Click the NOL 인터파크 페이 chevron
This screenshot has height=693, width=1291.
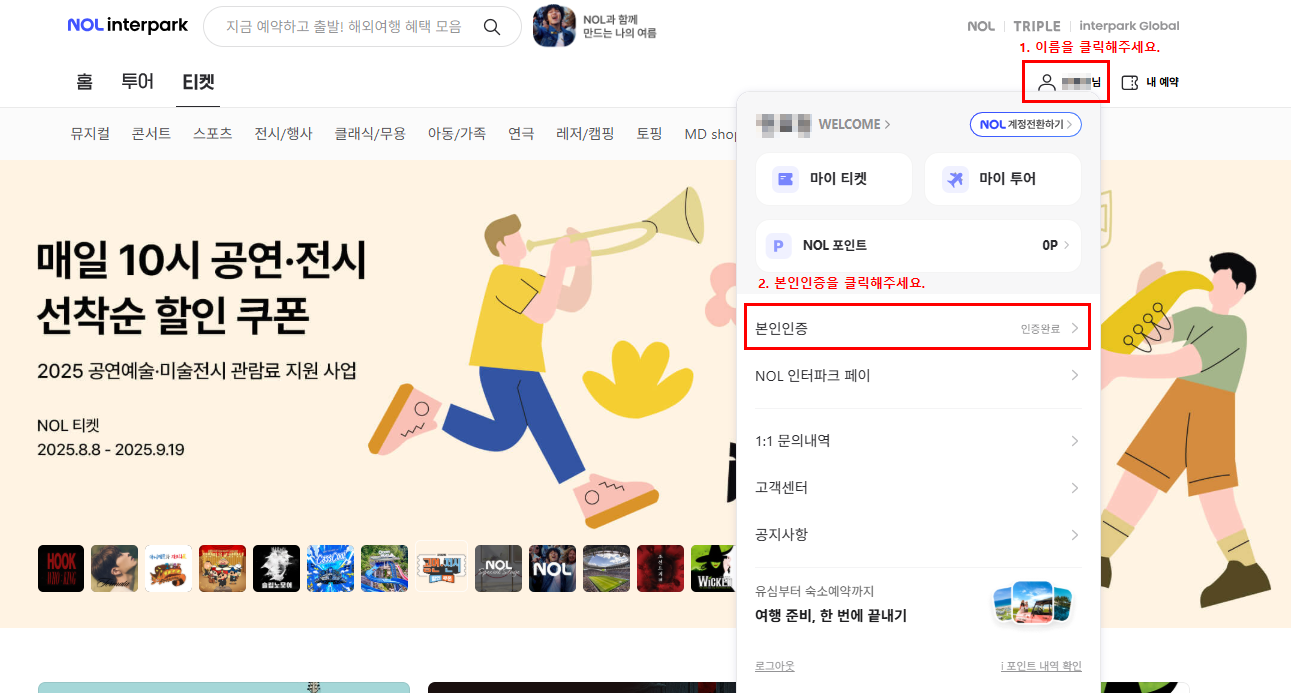[x=1075, y=376]
